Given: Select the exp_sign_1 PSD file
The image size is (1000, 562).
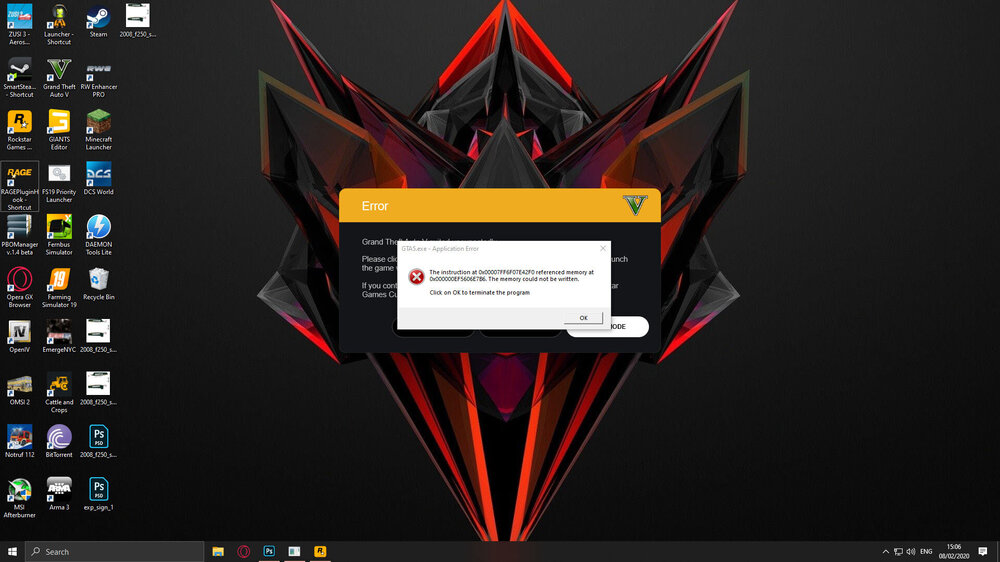Looking at the screenshot, I should (98, 494).
